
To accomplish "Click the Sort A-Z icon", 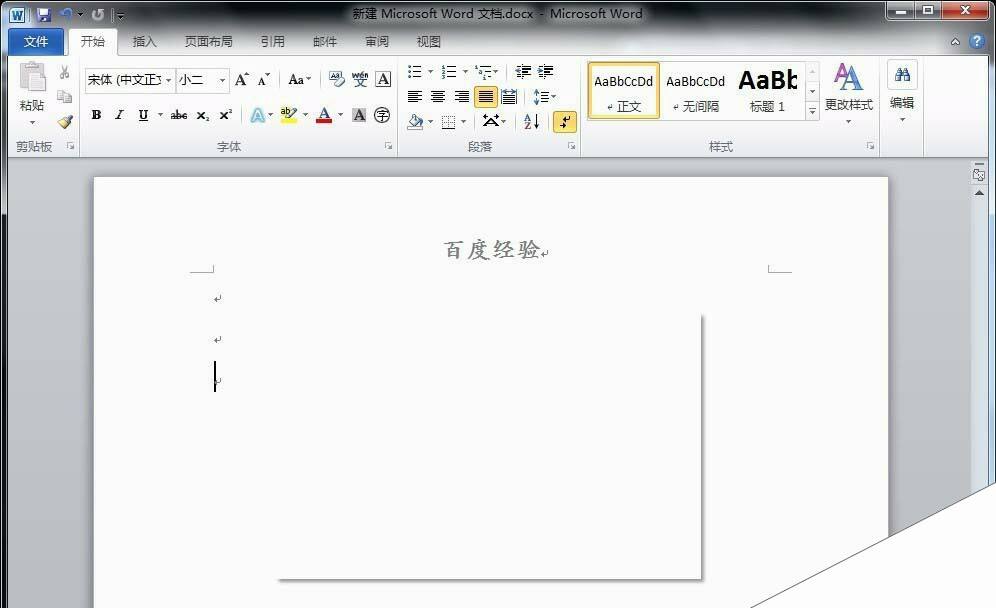I will click(x=532, y=121).
